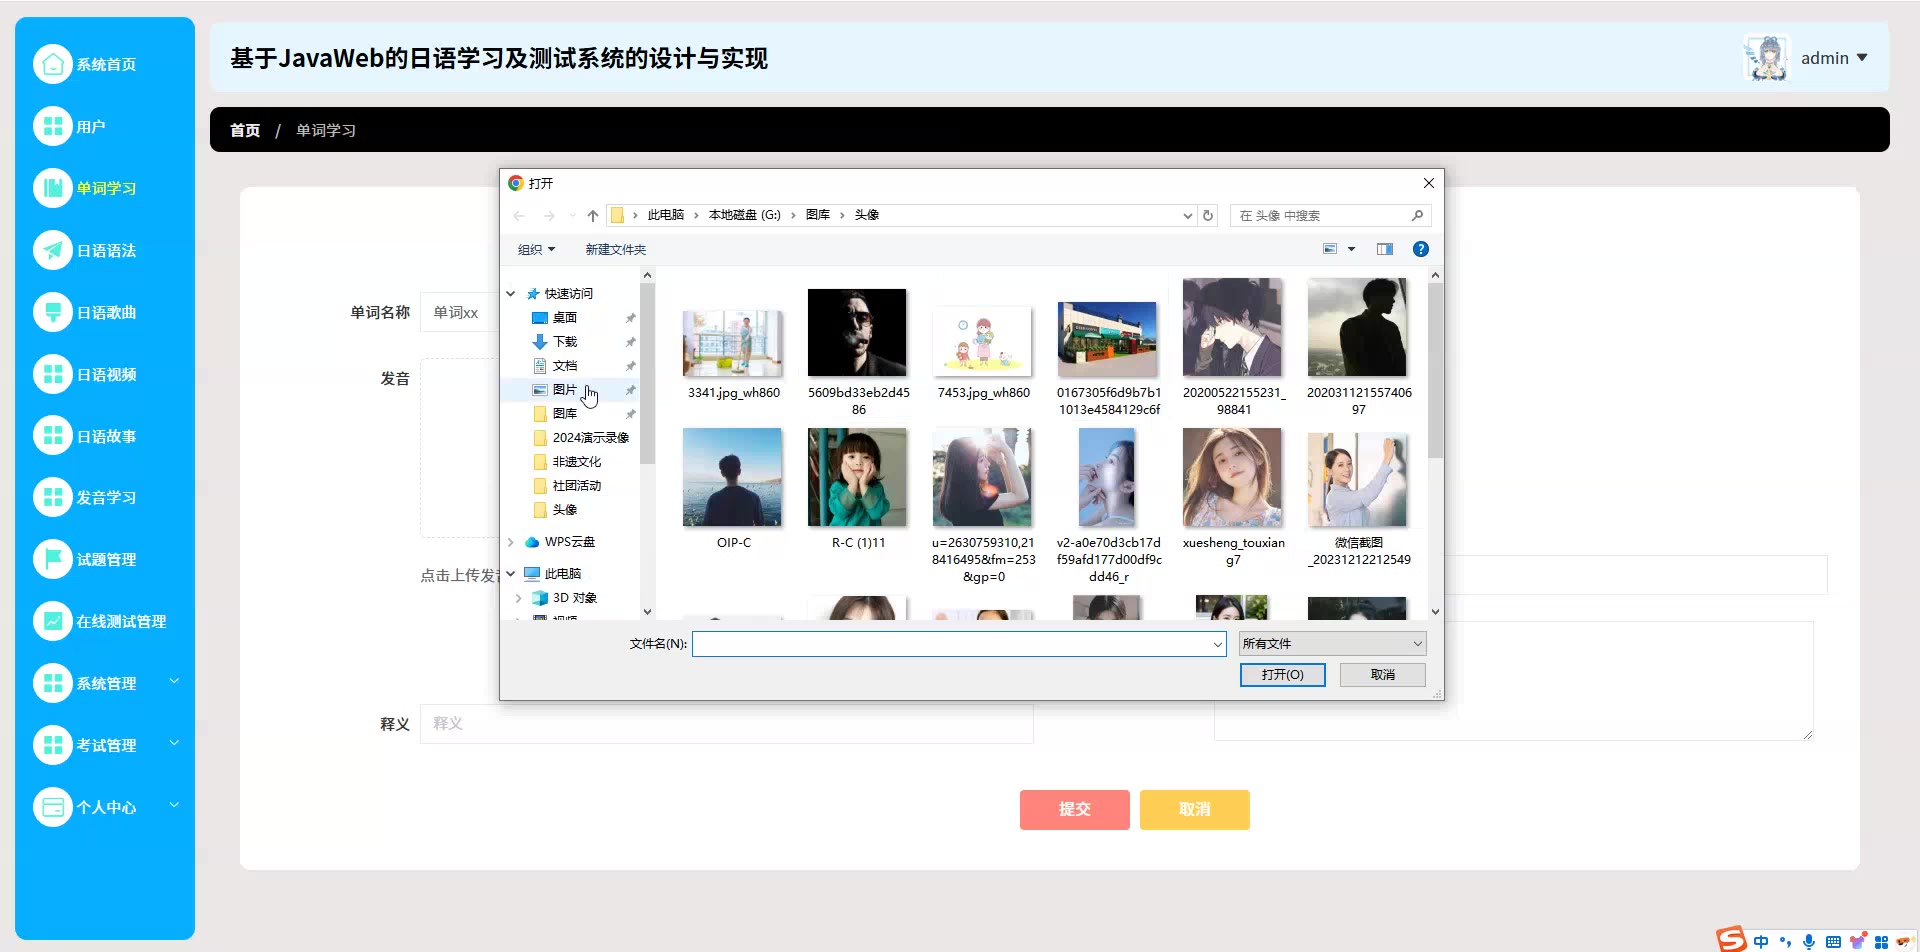Click the 文件名 input field
The height and width of the screenshot is (952, 1920).
(951, 644)
